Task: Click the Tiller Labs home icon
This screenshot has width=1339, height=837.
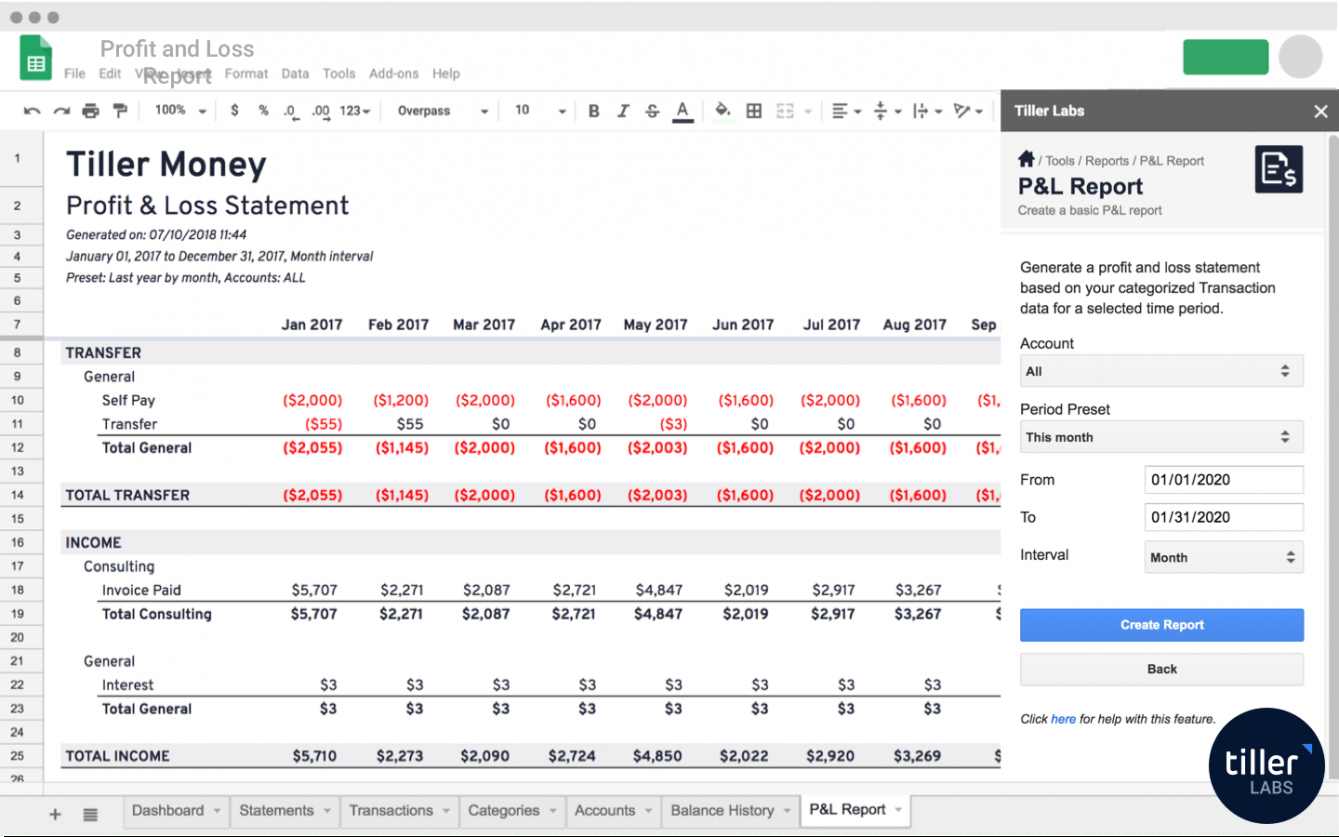Action: point(1026,159)
